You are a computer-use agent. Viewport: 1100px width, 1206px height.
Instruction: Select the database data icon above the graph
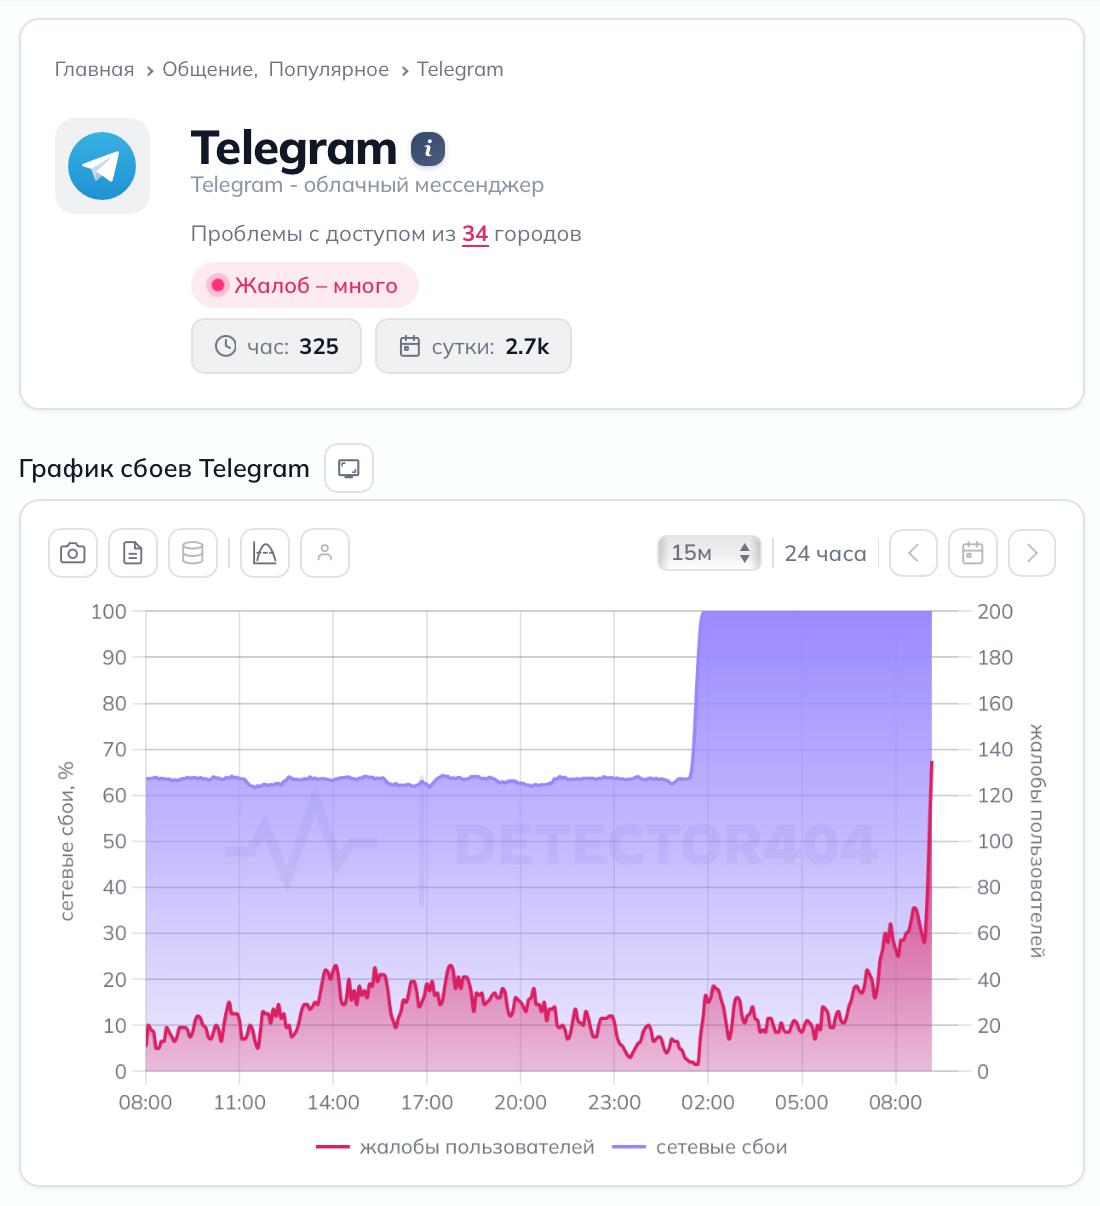192,552
